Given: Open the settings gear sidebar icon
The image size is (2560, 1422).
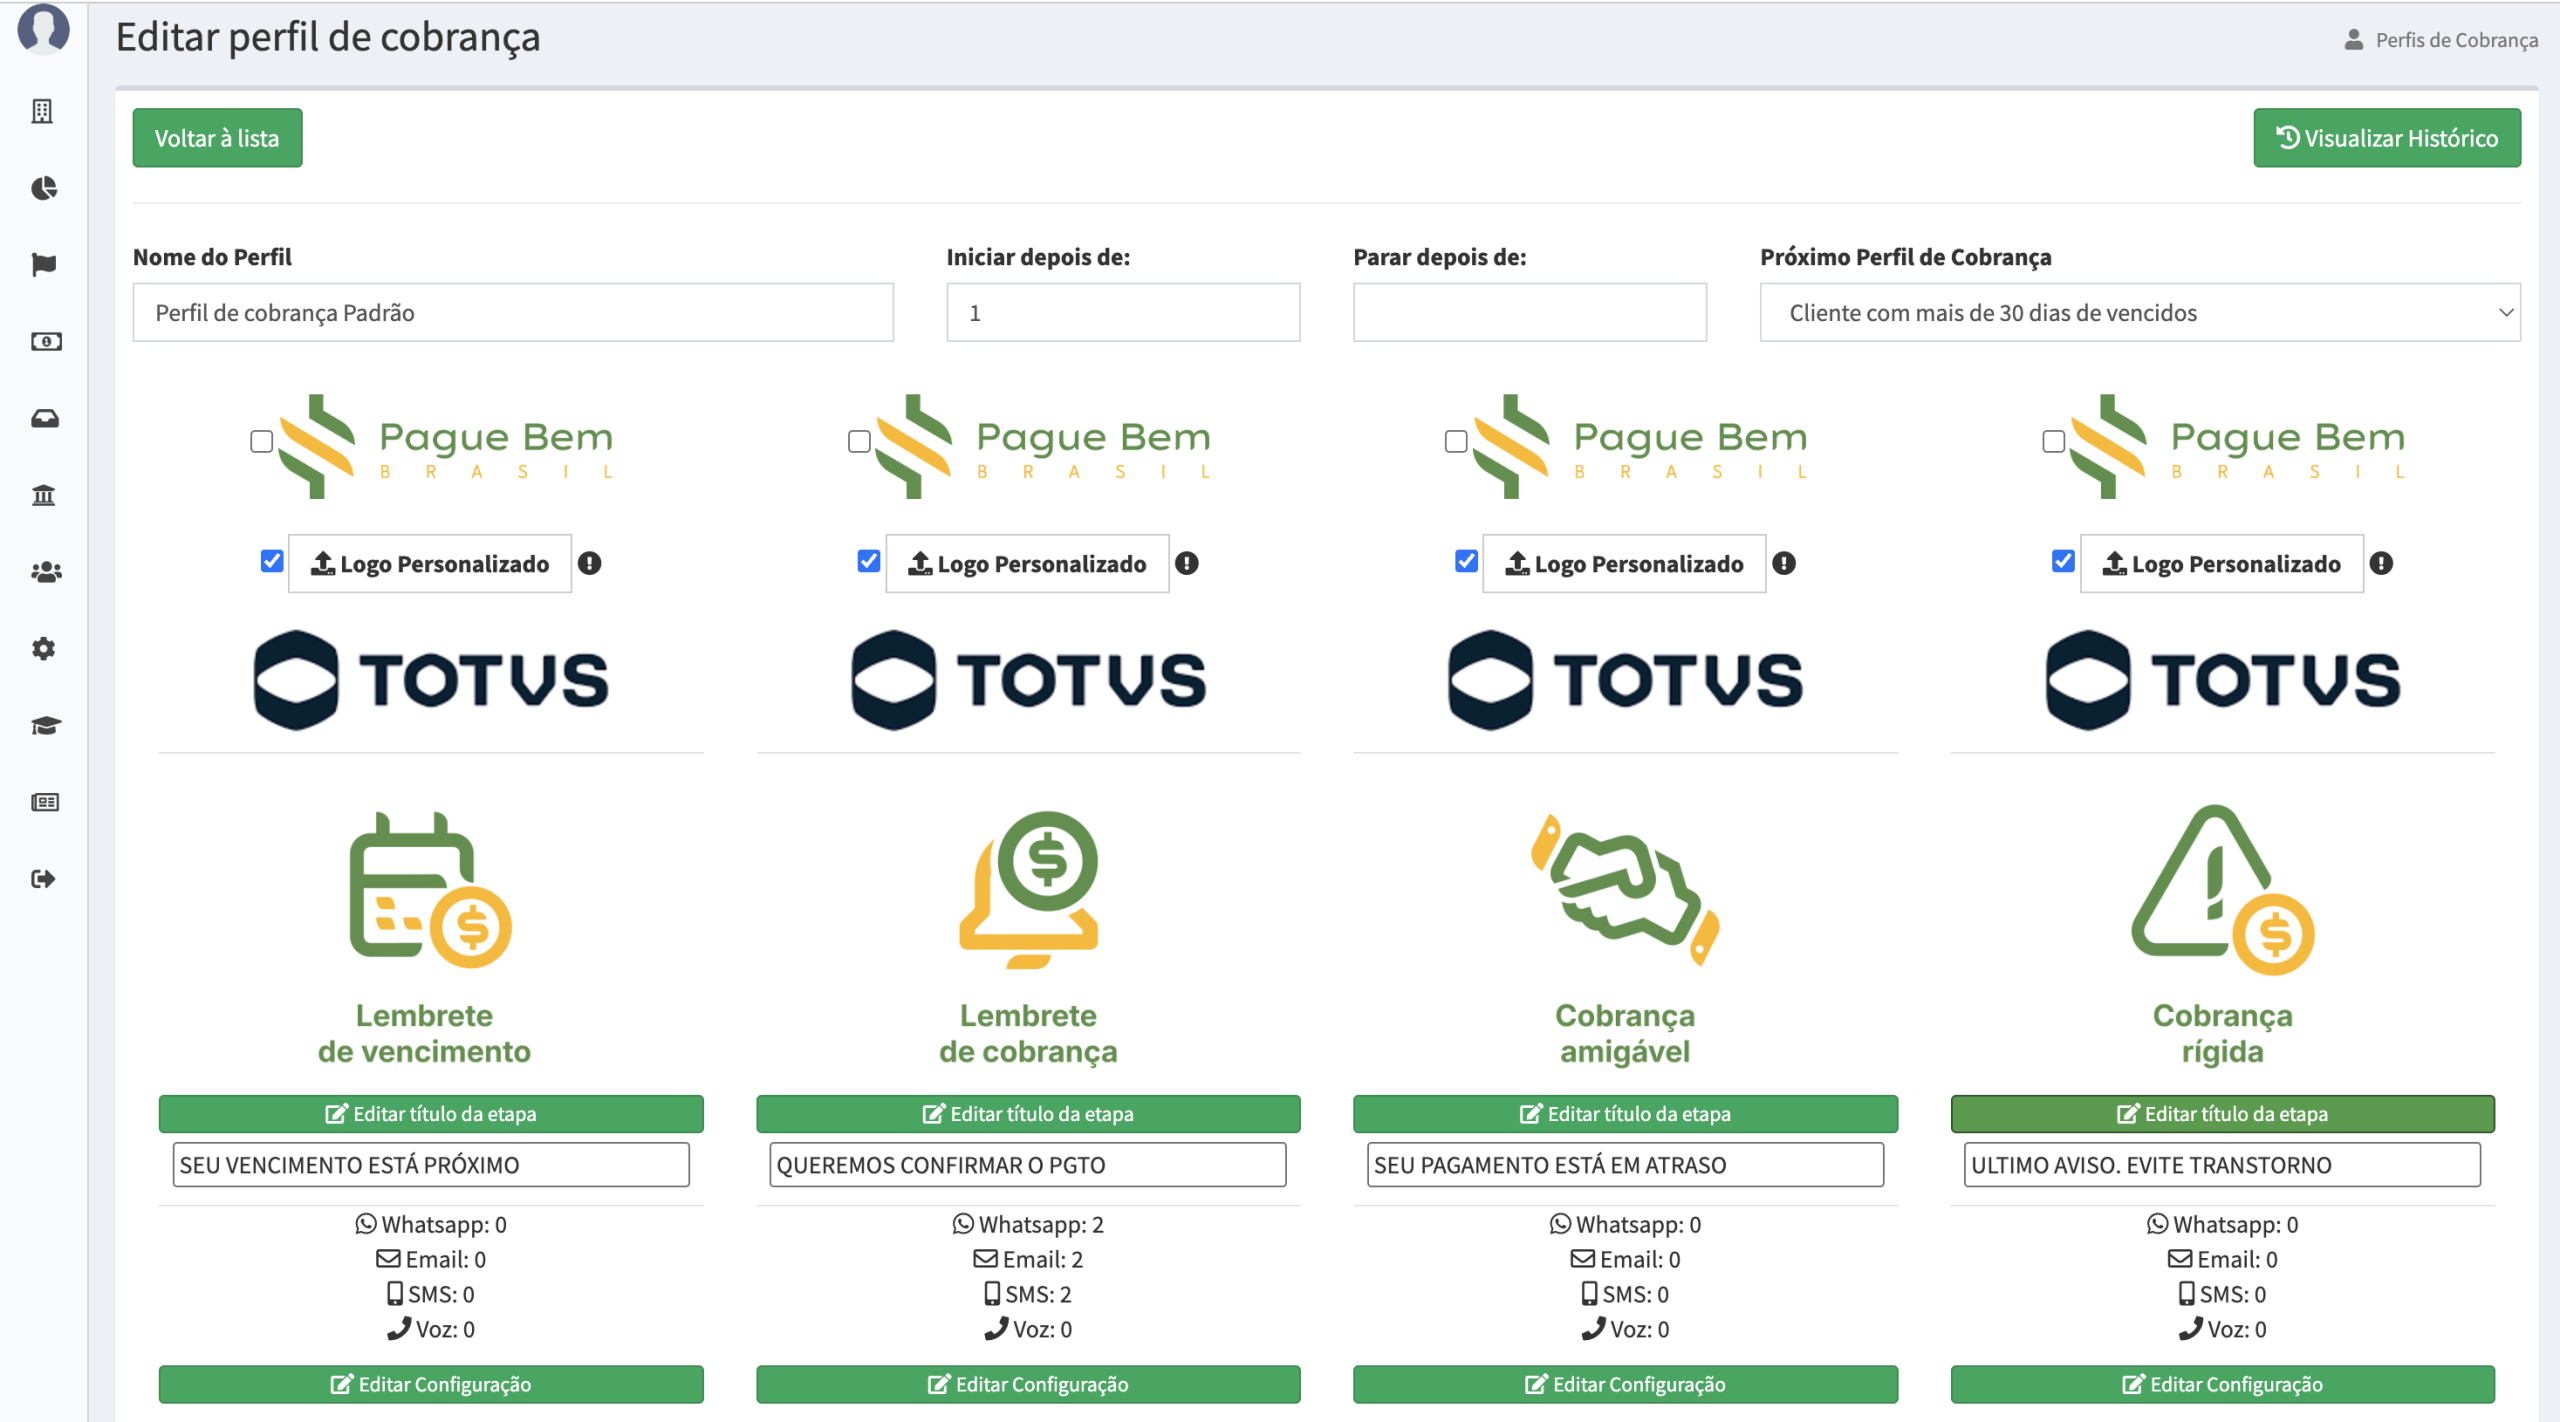Looking at the screenshot, I should pyautogui.click(x=44, y=649).
